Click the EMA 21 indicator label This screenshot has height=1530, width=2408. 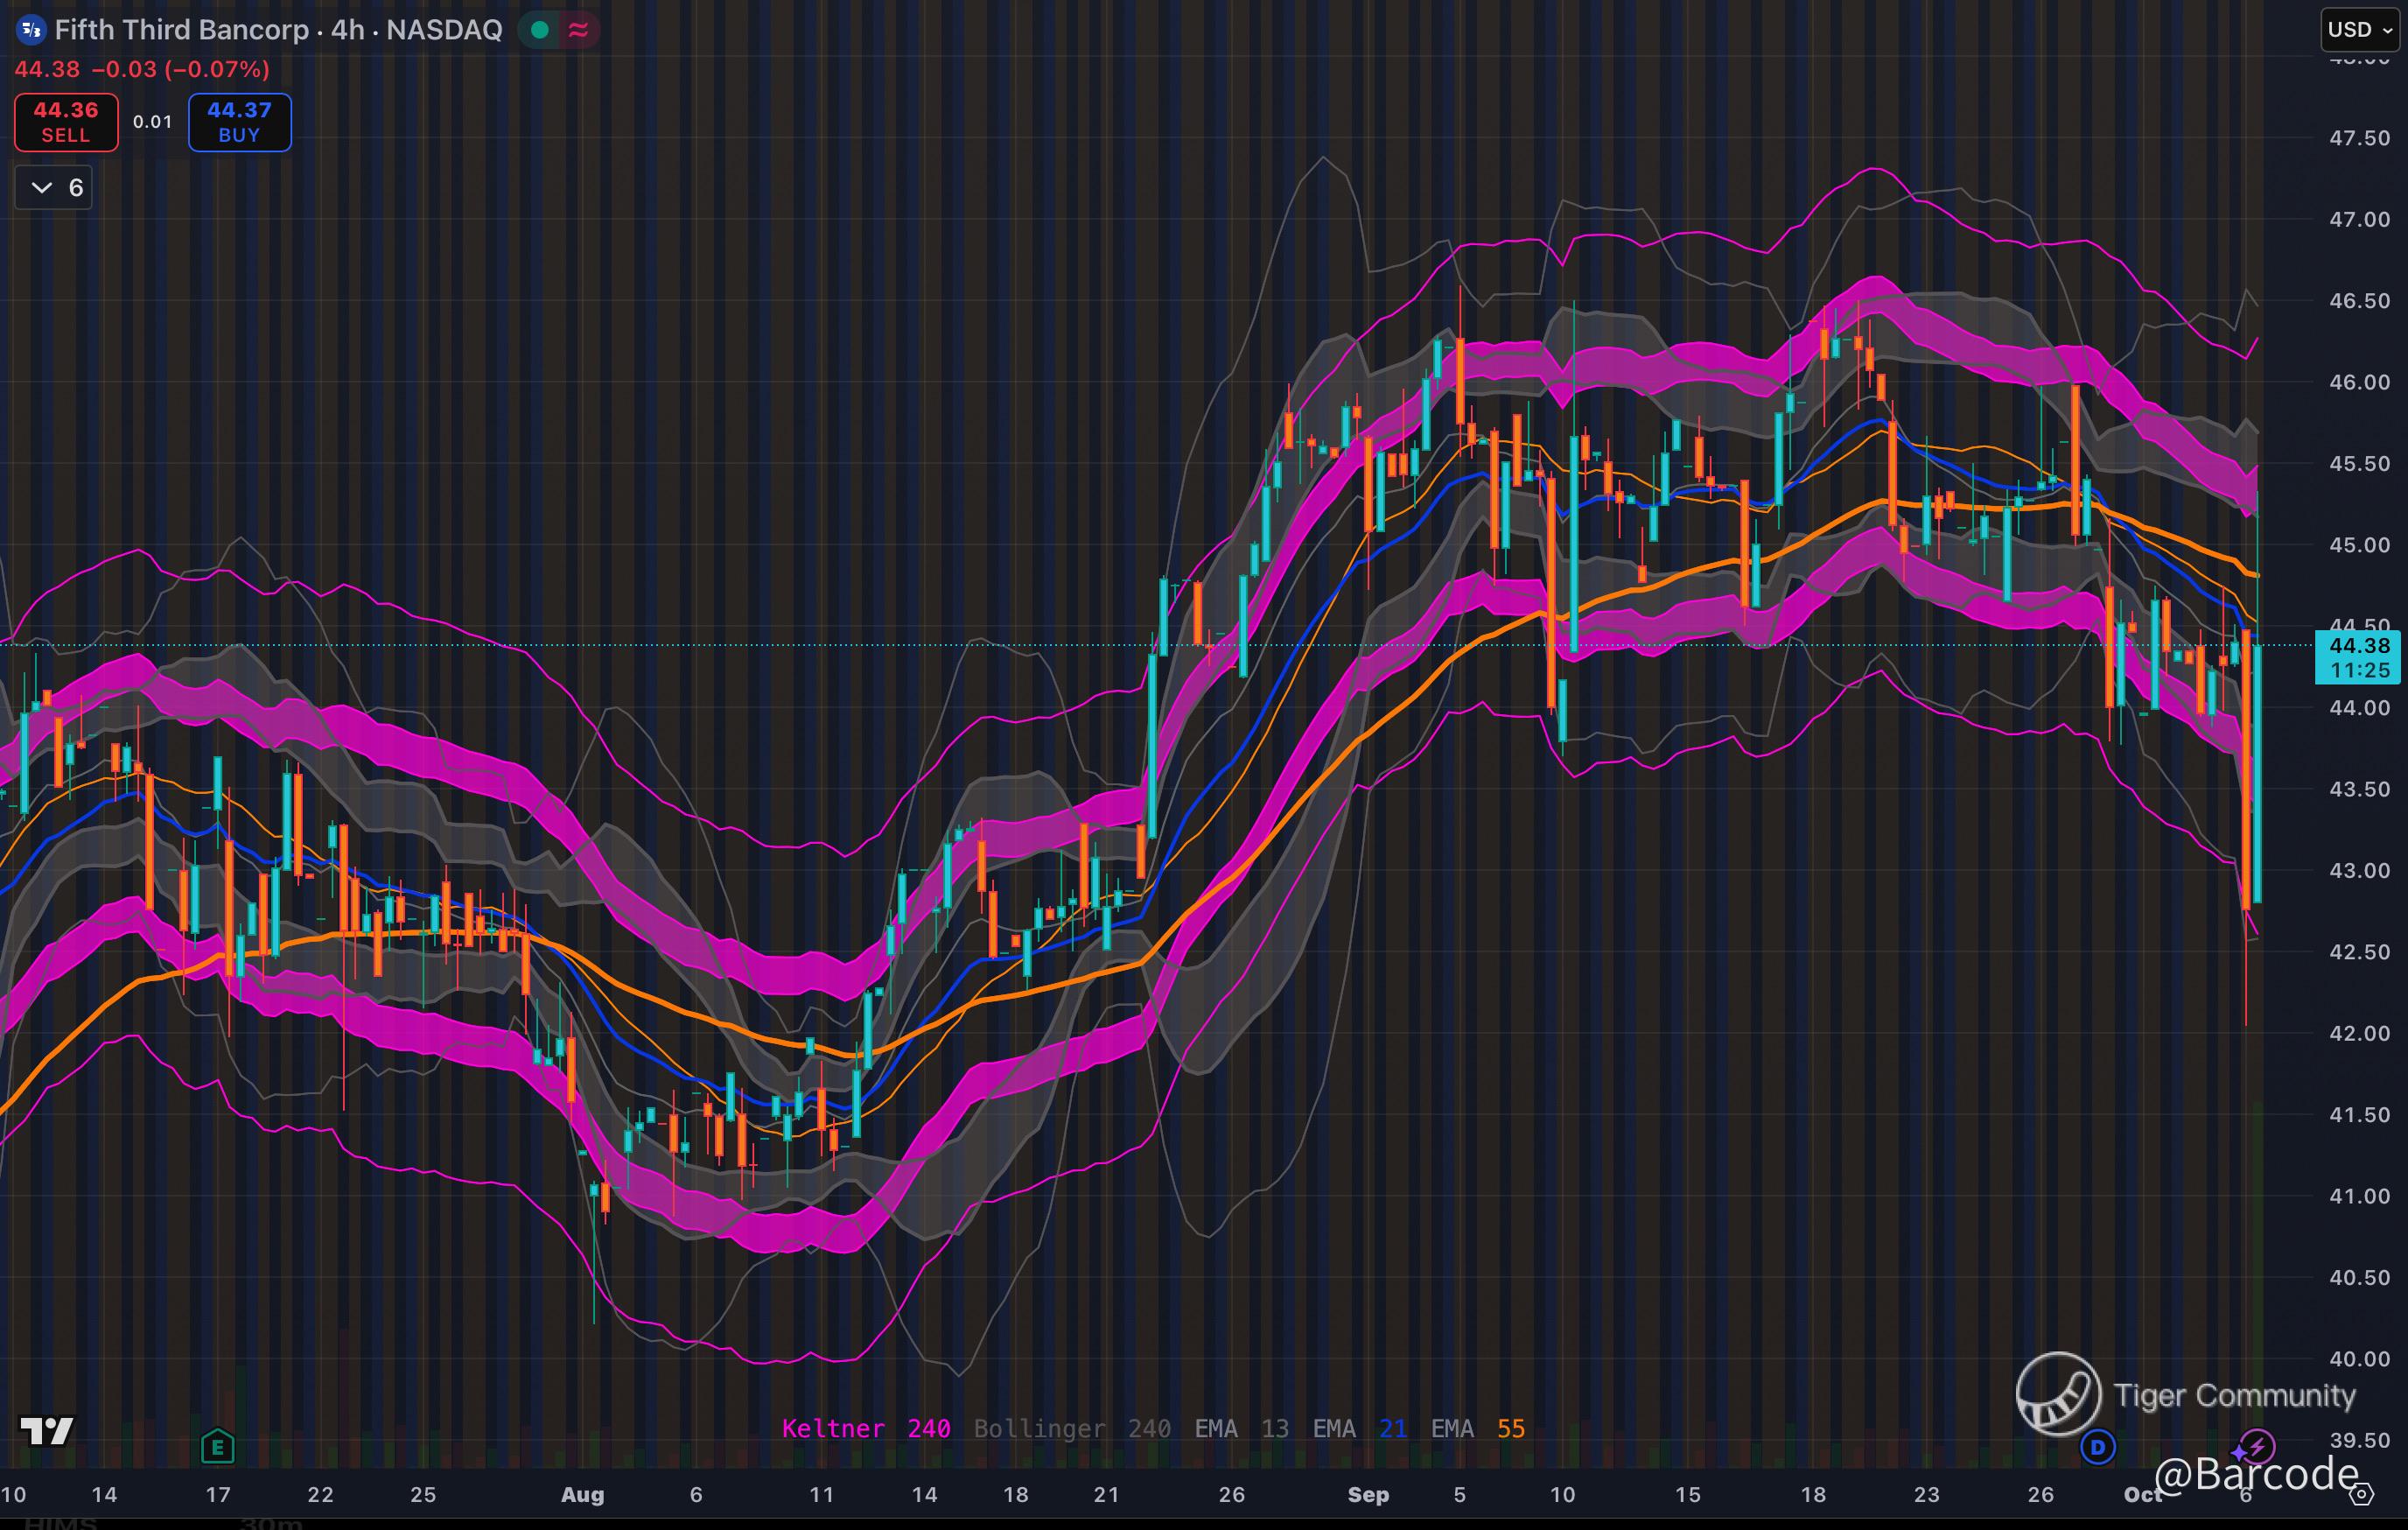tap(1359, 1428)
